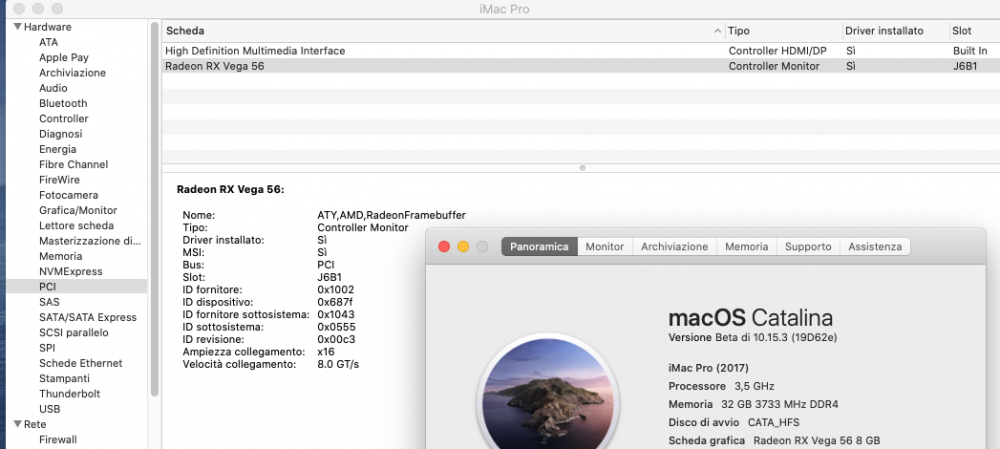This screenshot has width=1000, height=449.
Task: Open the Archiviazione tab in About window
Action: pyautogui.click(x=674, y=246)
